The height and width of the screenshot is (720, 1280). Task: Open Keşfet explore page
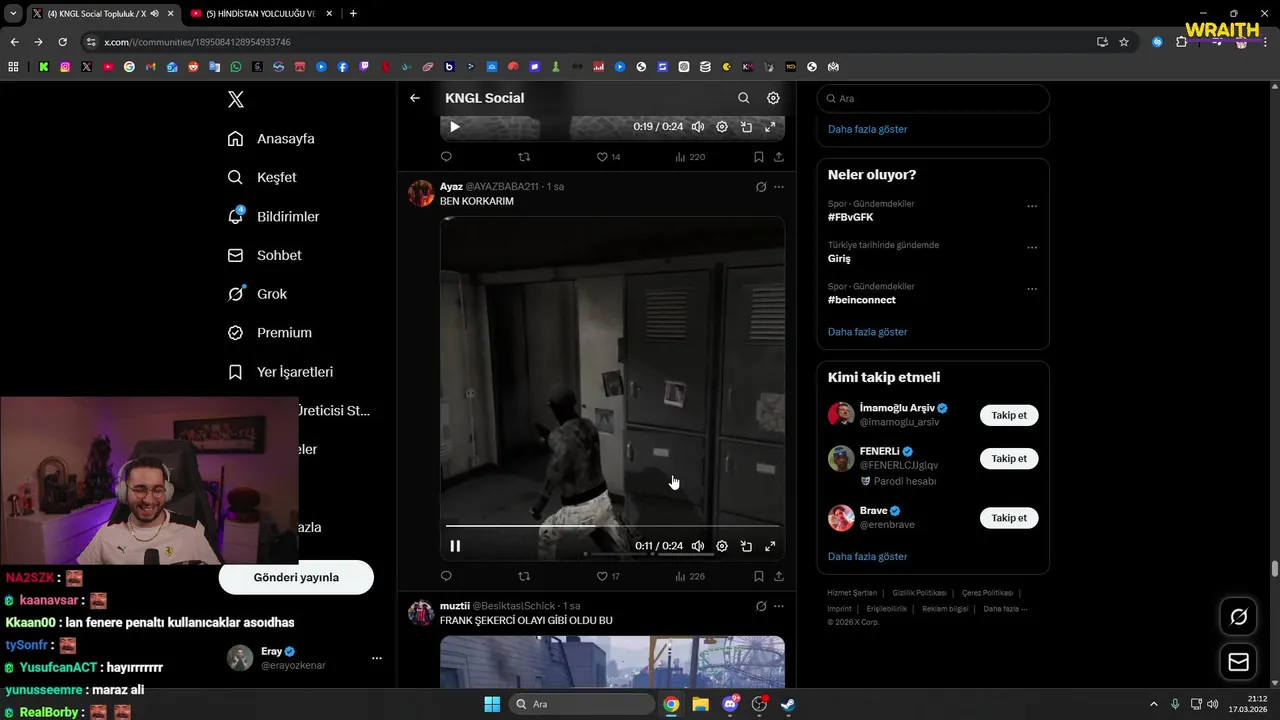pos(262,177)
